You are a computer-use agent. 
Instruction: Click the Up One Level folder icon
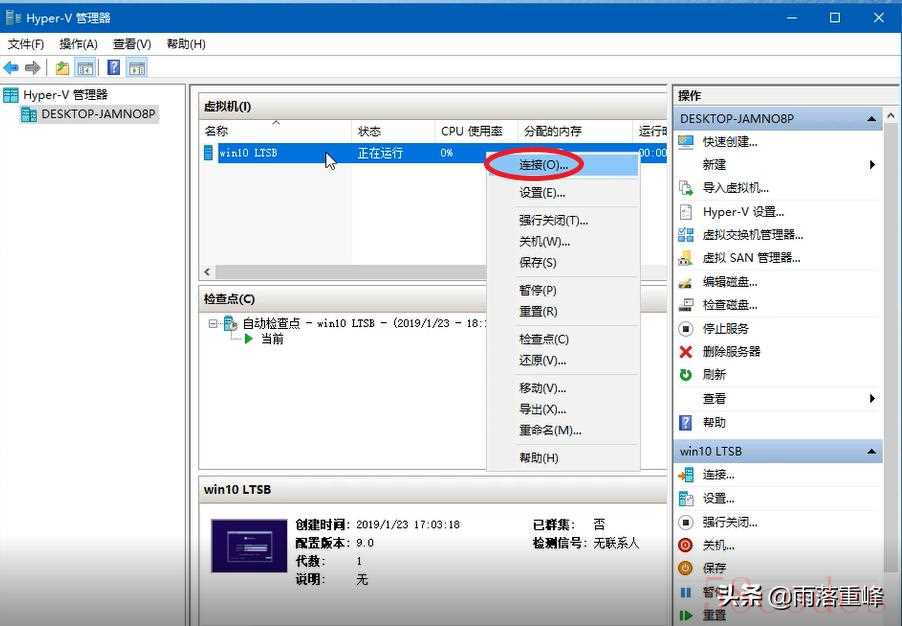pos(62,68)
